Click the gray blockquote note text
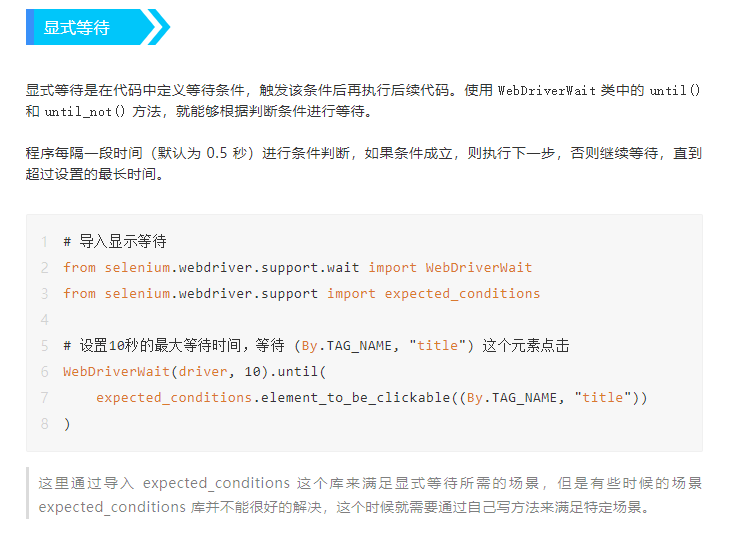This screenshot has width=734, height=543. [x=370, y=495]
